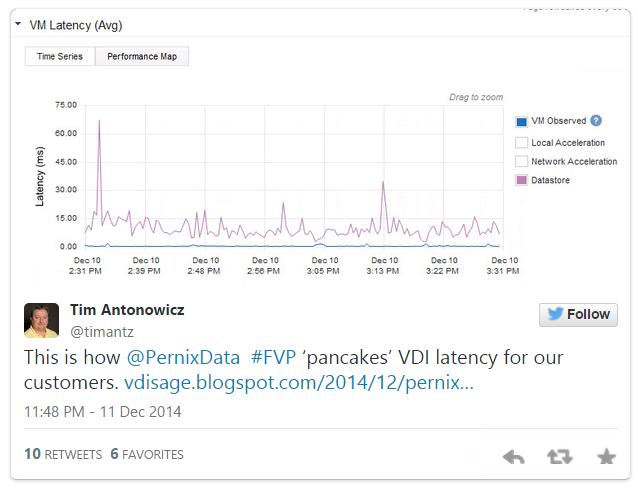
Task: Click the 75.00 latency axis value
Action: click(66, 105)
